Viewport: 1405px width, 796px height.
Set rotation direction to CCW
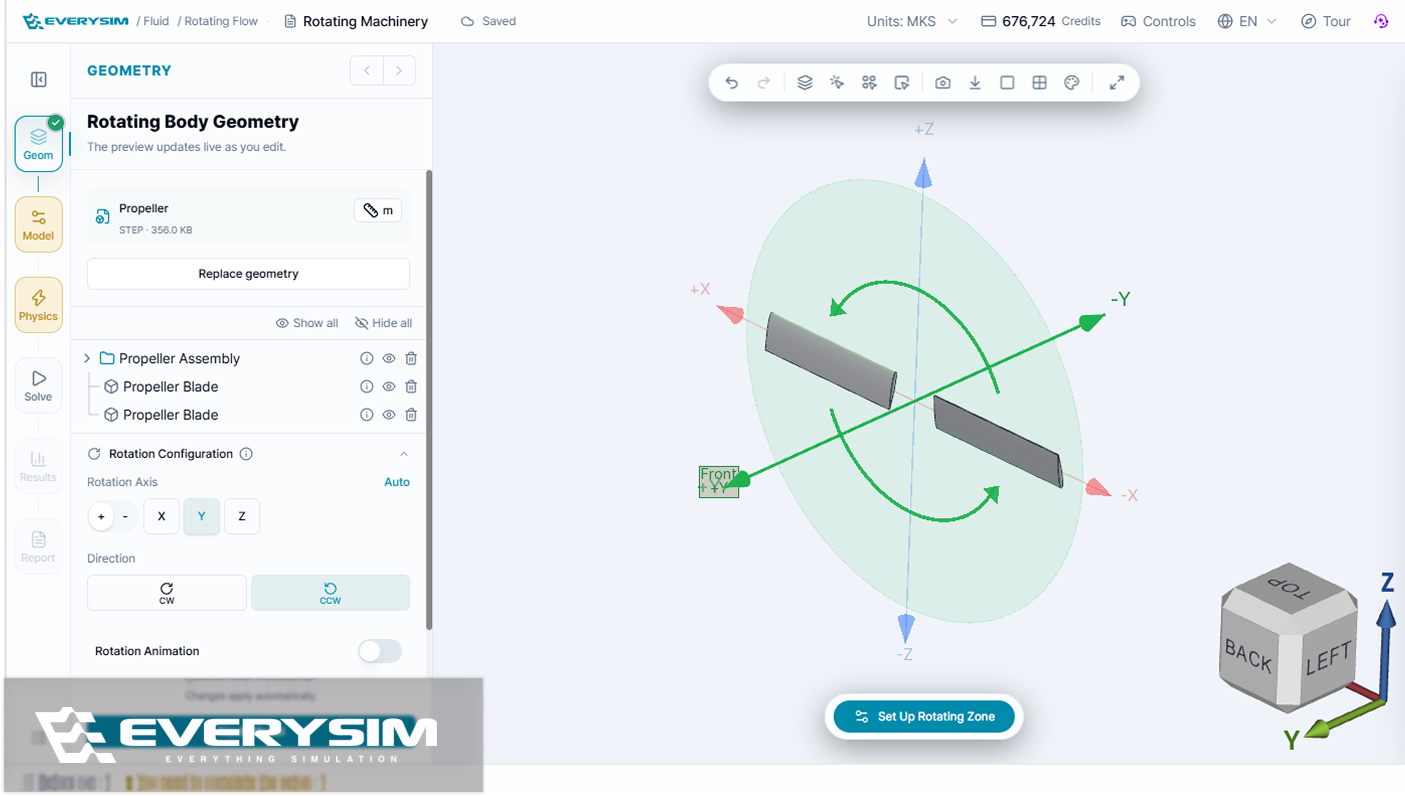pos(330,592)
